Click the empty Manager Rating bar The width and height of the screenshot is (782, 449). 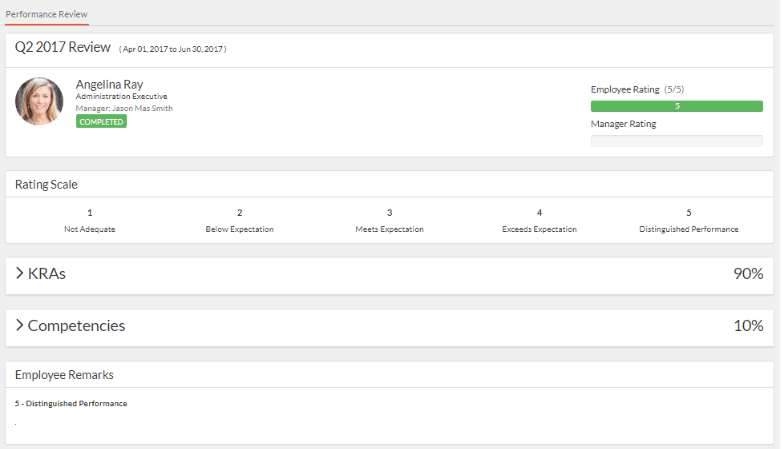(676, 141)
